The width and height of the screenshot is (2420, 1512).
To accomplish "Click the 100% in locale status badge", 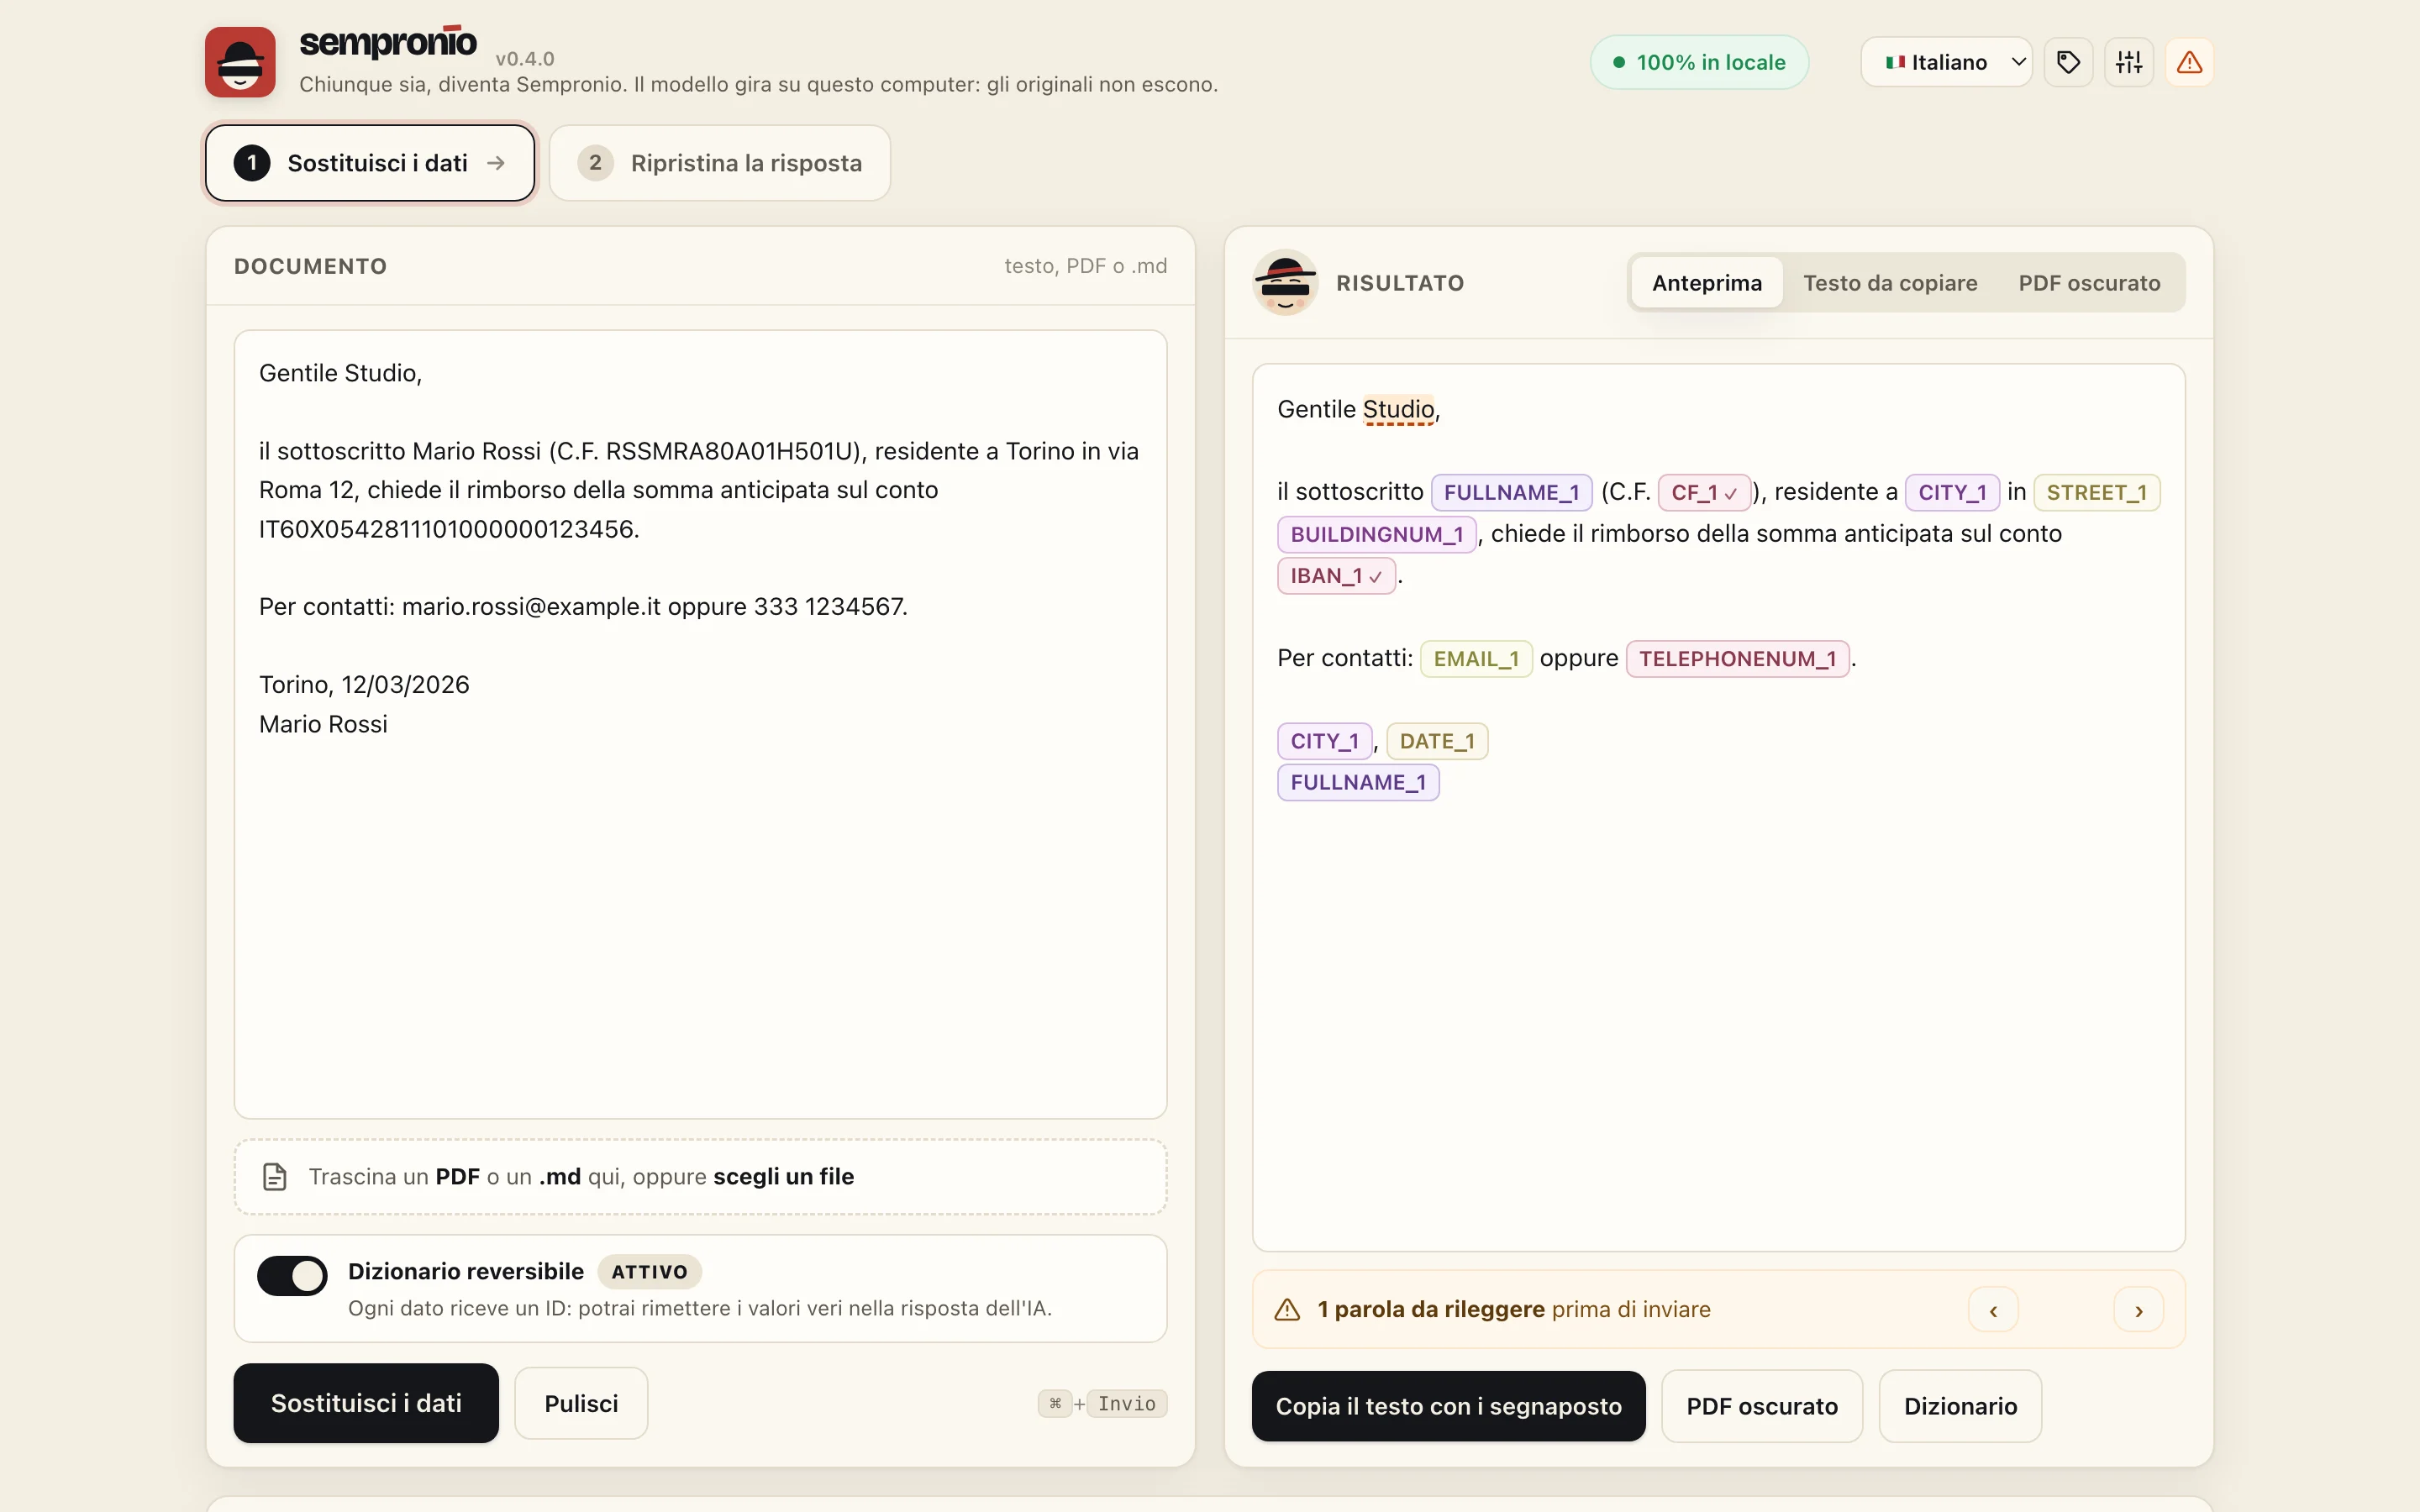I will [x=1699, y=62].
